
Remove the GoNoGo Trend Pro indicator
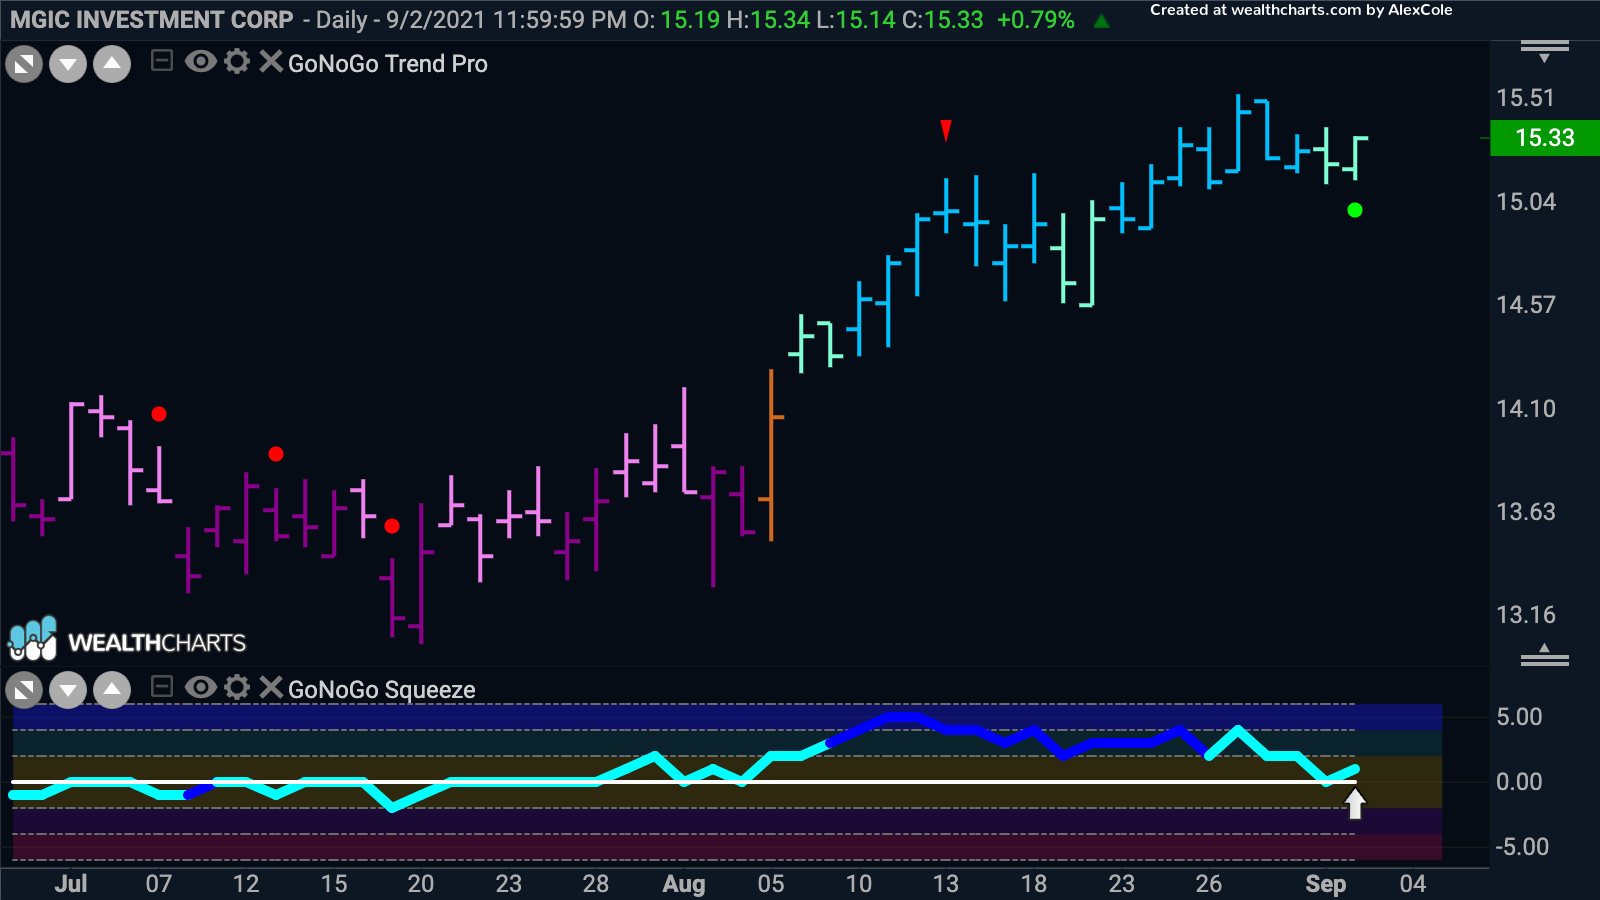click(x=270, y=62)
